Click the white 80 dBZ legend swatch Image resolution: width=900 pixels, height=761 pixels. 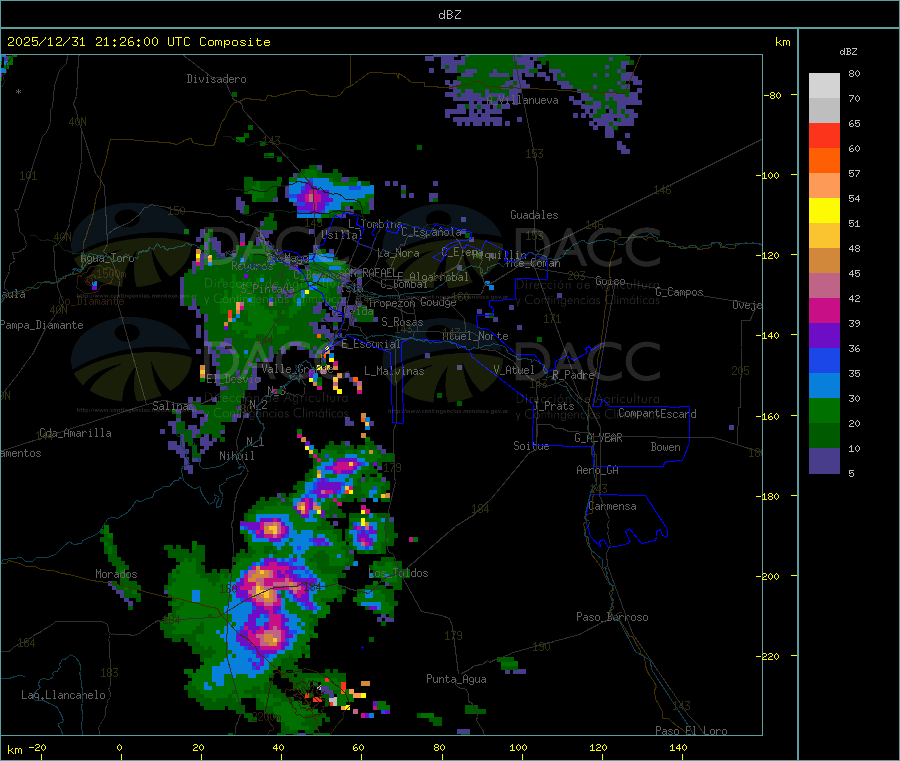click(824, 86)
